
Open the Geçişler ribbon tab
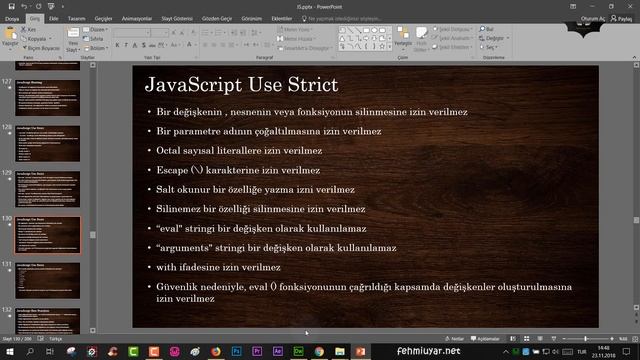coord(103,19)
